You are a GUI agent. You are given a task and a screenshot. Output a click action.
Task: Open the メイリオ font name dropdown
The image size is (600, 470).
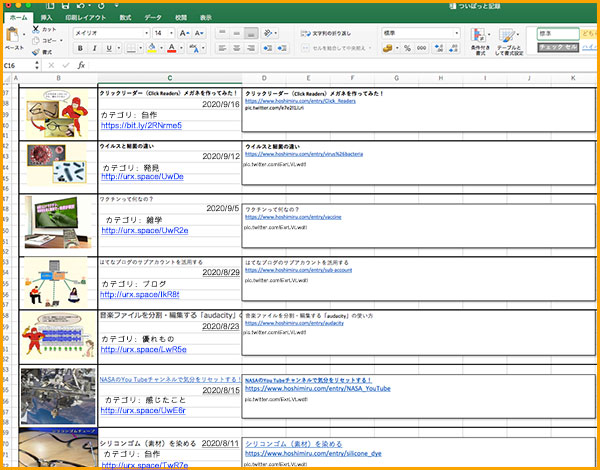point(147,33)
